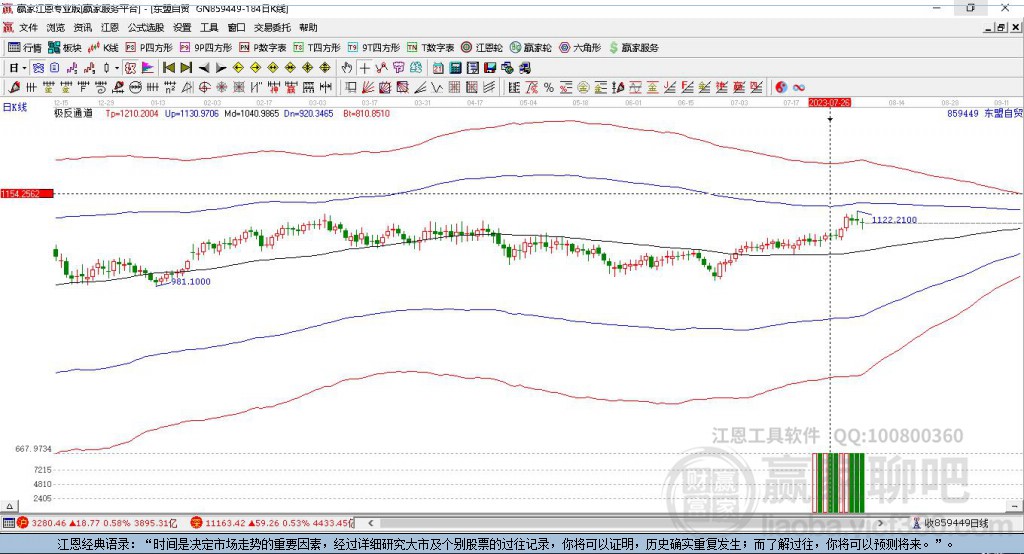1024x554 pixels.
Task: Click the 1122.2100 price label on the chart
Action: point(894,220)
